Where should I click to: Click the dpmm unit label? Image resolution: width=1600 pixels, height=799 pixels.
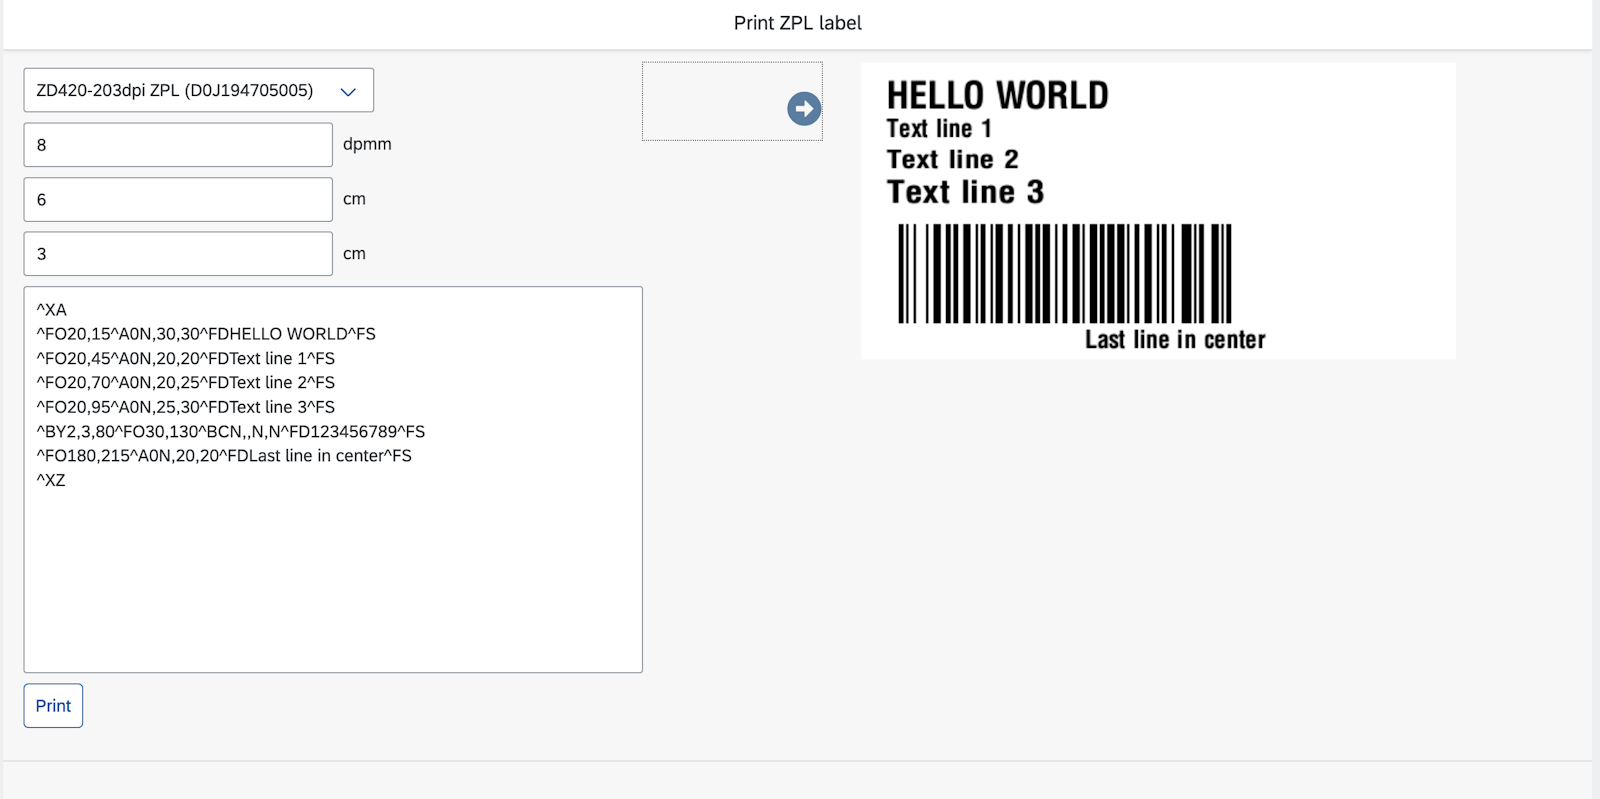[x=367, y=144]
